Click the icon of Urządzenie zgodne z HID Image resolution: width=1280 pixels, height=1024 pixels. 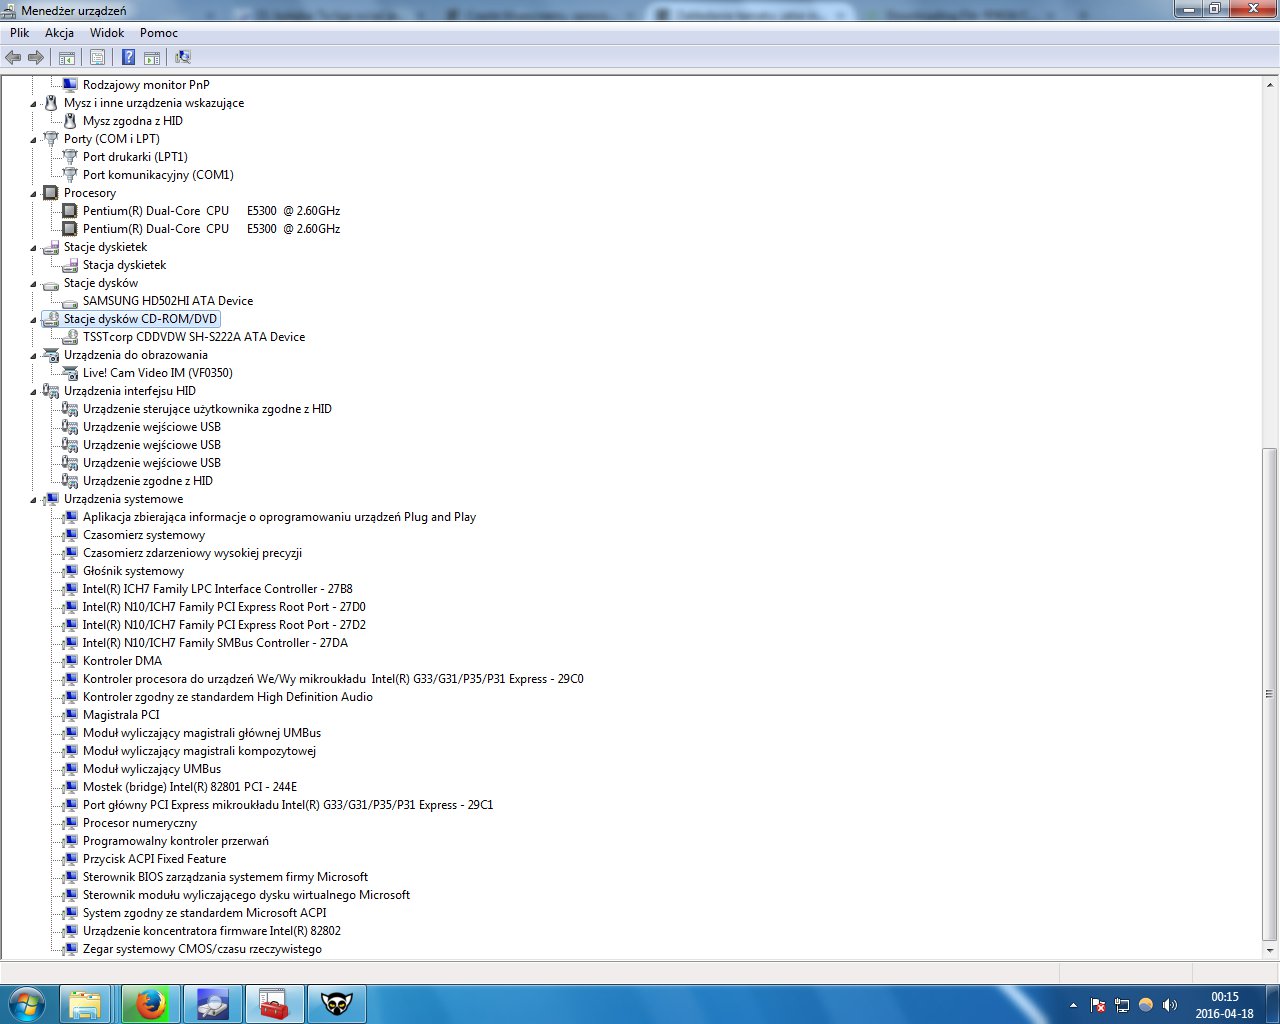[70, 481]
